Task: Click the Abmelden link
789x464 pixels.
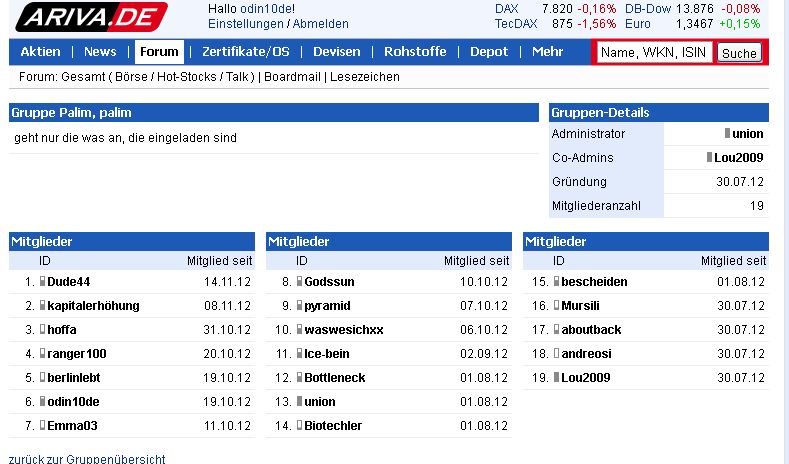Action: 321,24
